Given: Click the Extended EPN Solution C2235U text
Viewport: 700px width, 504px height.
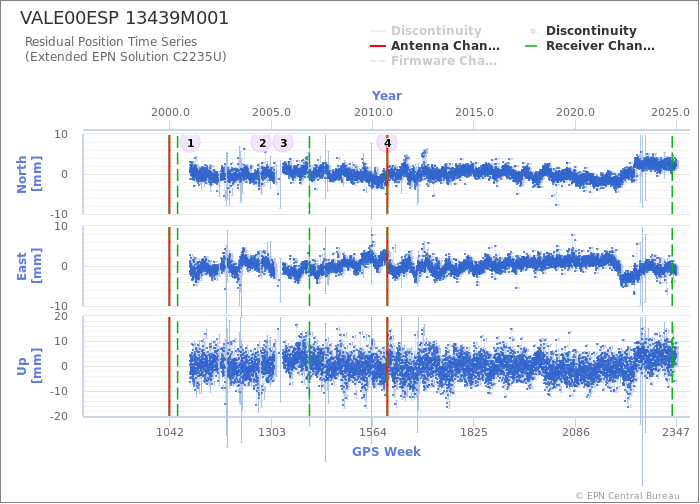Looking at the screenshot, I should [x=125, y=57].
